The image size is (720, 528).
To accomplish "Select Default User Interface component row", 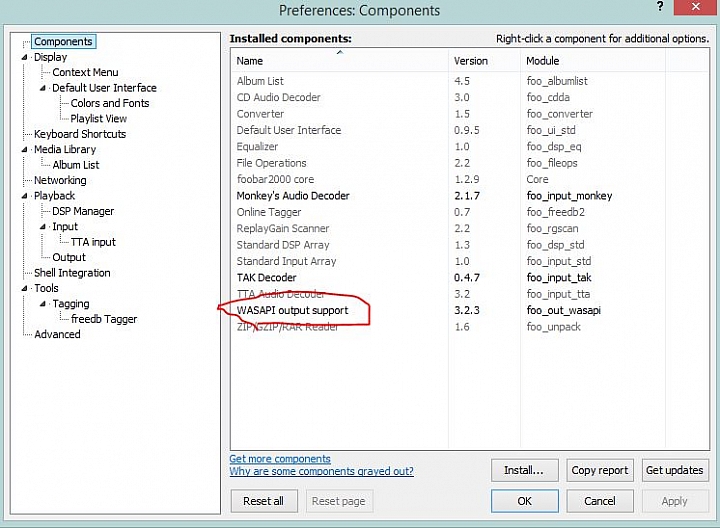I will [x=469, y=130].
